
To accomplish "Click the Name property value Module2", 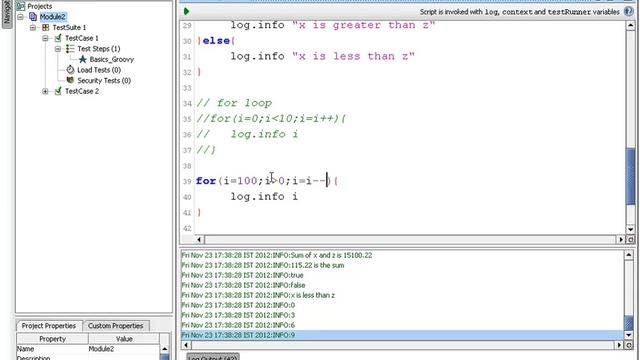I will point(124,349).
